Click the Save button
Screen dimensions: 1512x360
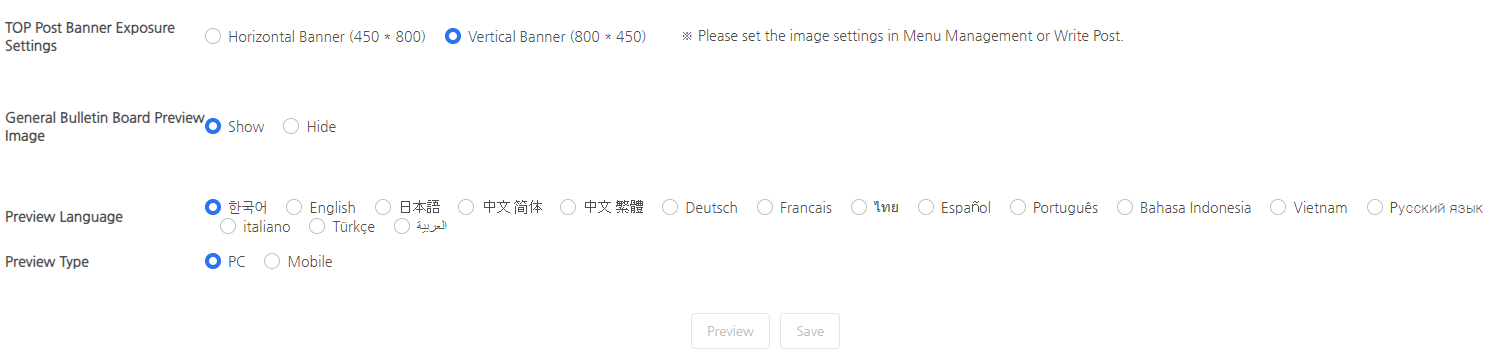point(810,331)
